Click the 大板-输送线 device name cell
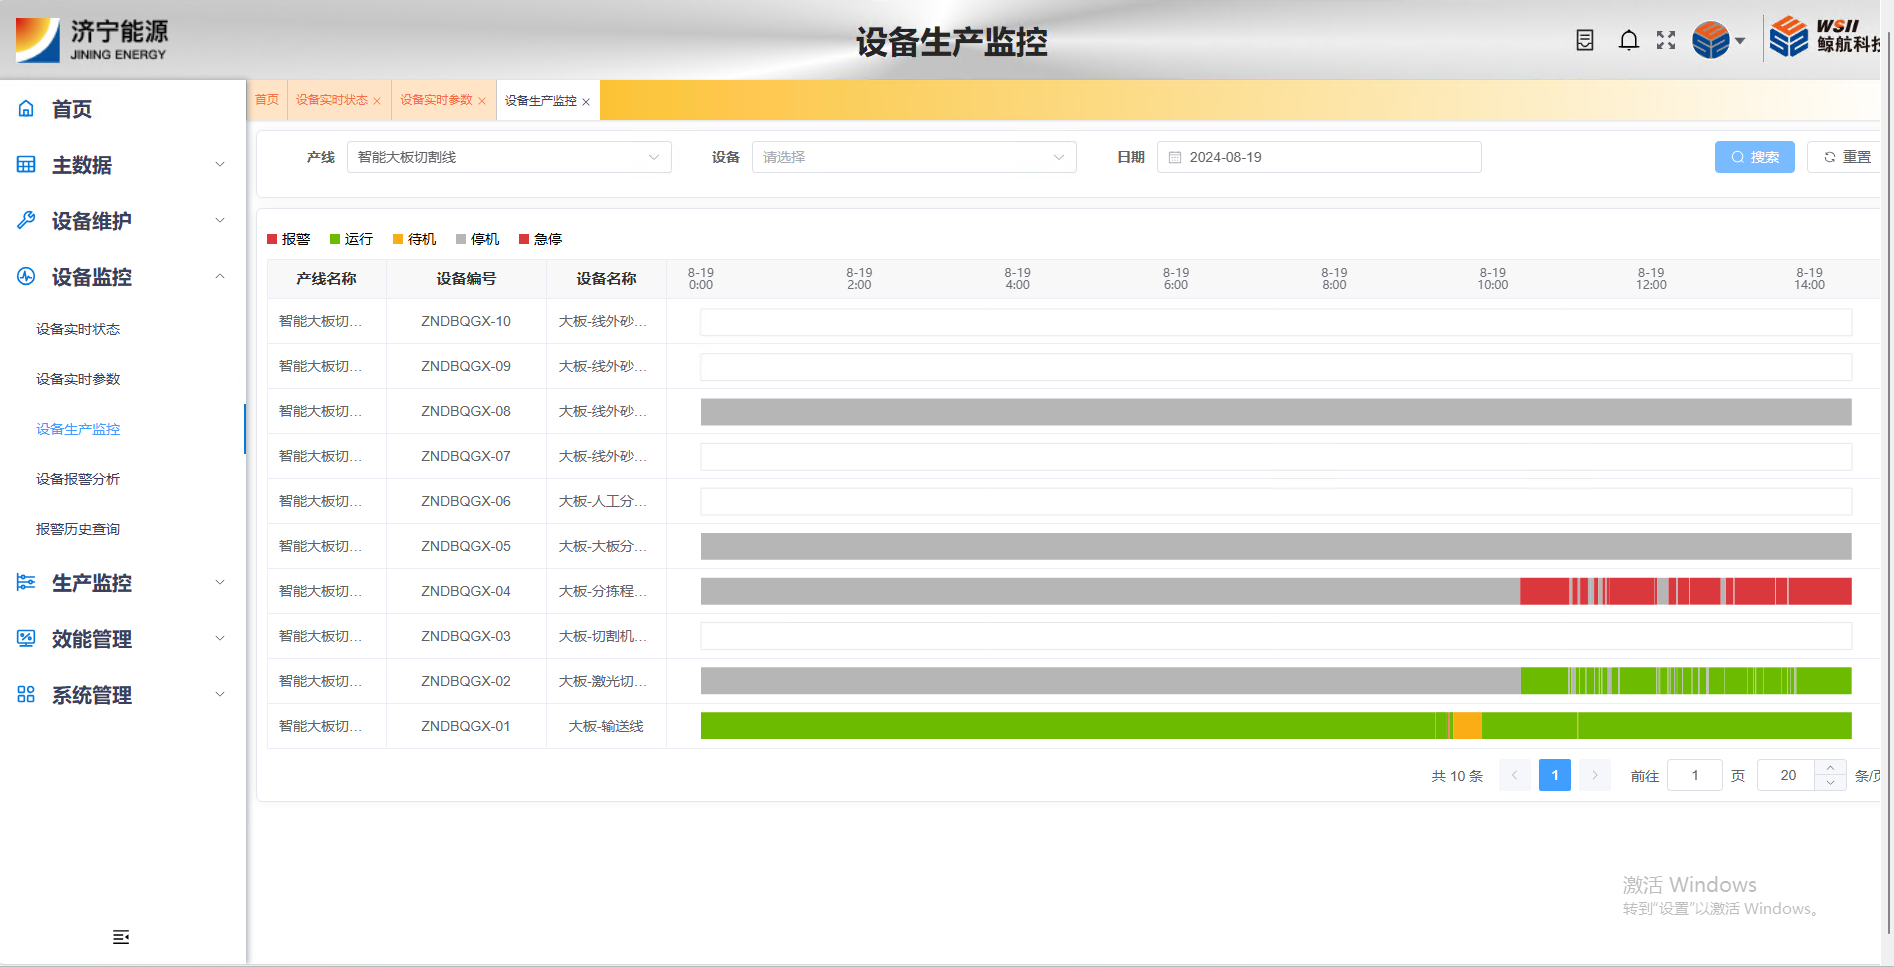The width and height of the screenshot is (1894, 967). (x=606, y=726)
